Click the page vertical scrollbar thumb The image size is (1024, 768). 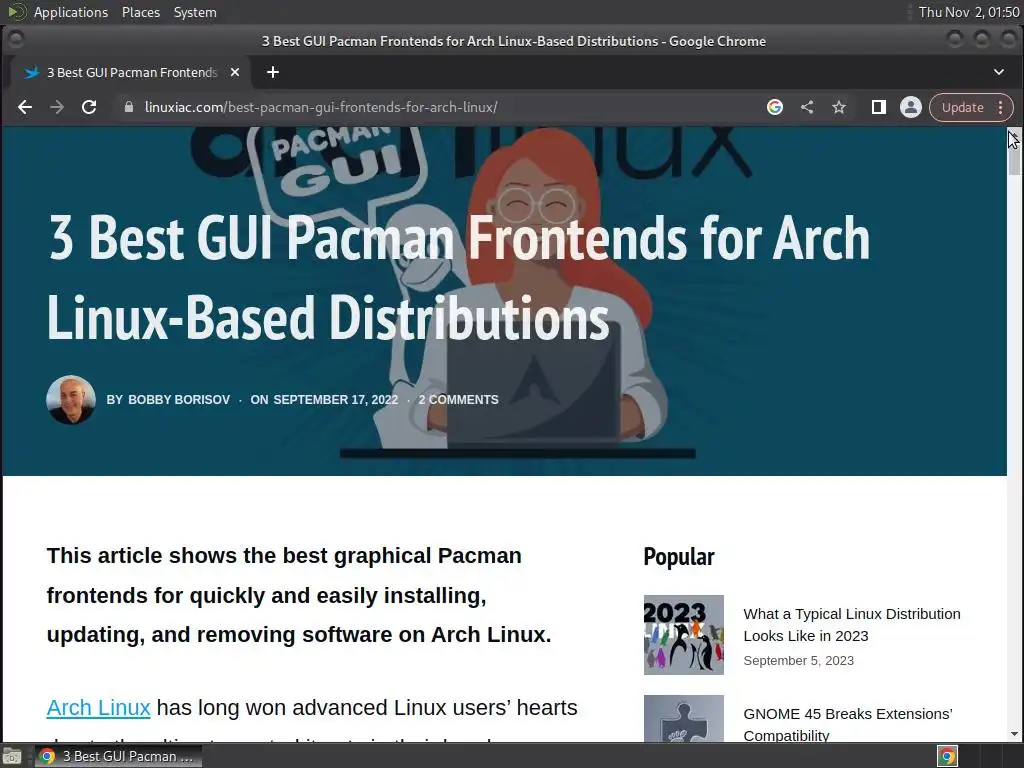pos(1014,155)
